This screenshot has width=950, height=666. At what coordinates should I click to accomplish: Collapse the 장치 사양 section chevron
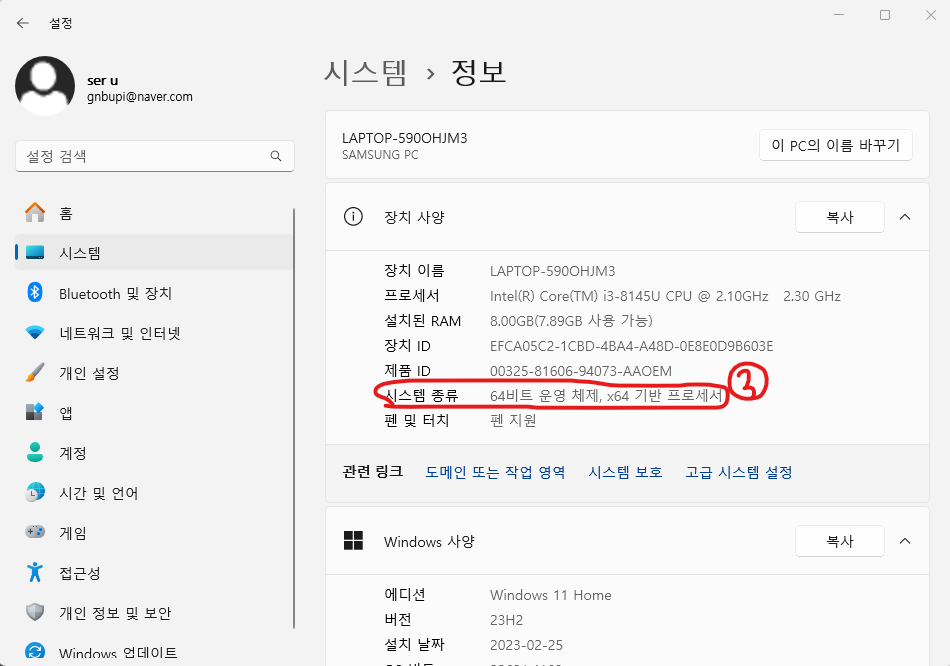(x=905, y=217)
